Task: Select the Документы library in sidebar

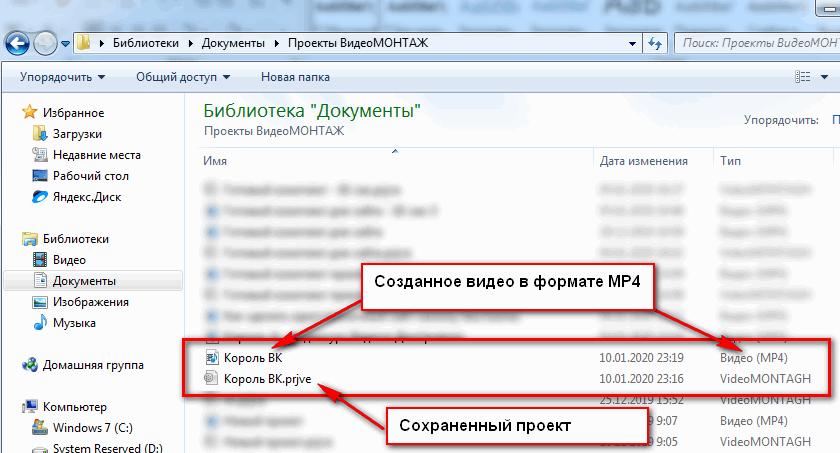Action: (x=84, y=281)
